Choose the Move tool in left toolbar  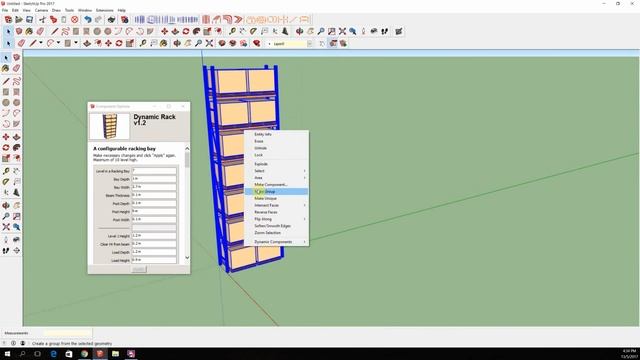point(6,137)
